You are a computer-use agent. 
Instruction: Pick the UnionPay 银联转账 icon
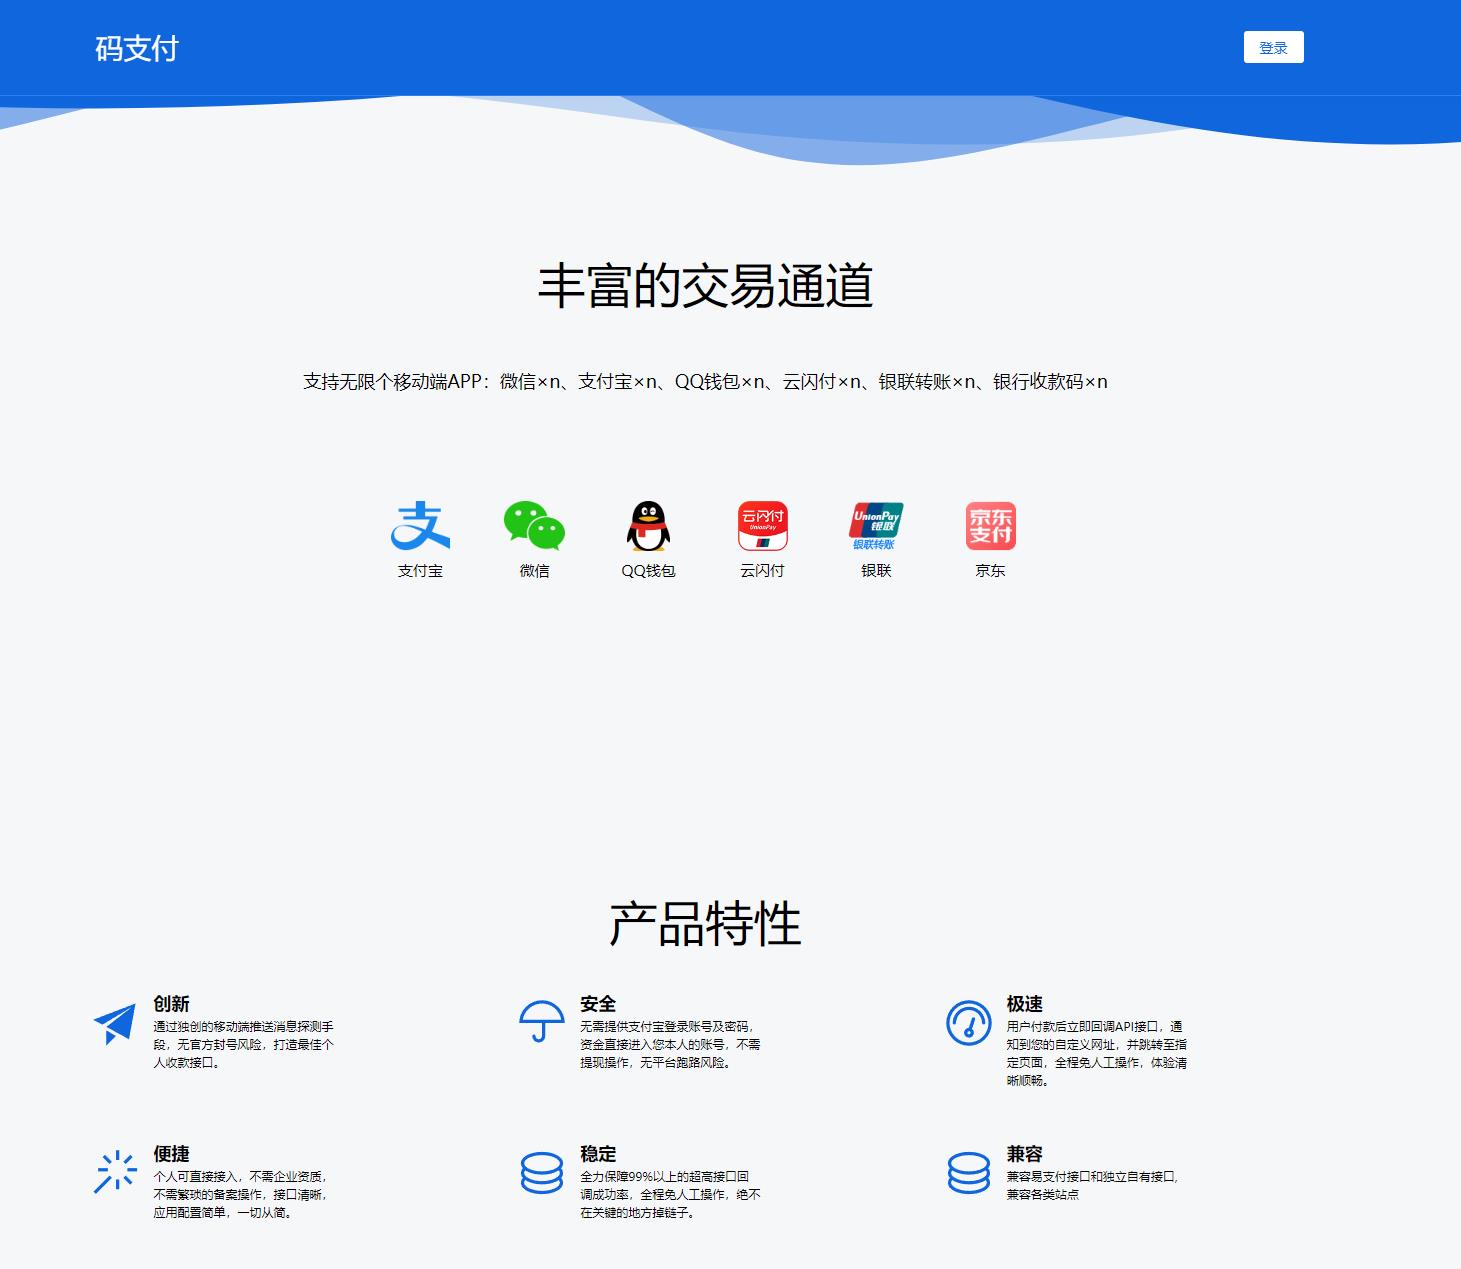click(x=876, y=526)
